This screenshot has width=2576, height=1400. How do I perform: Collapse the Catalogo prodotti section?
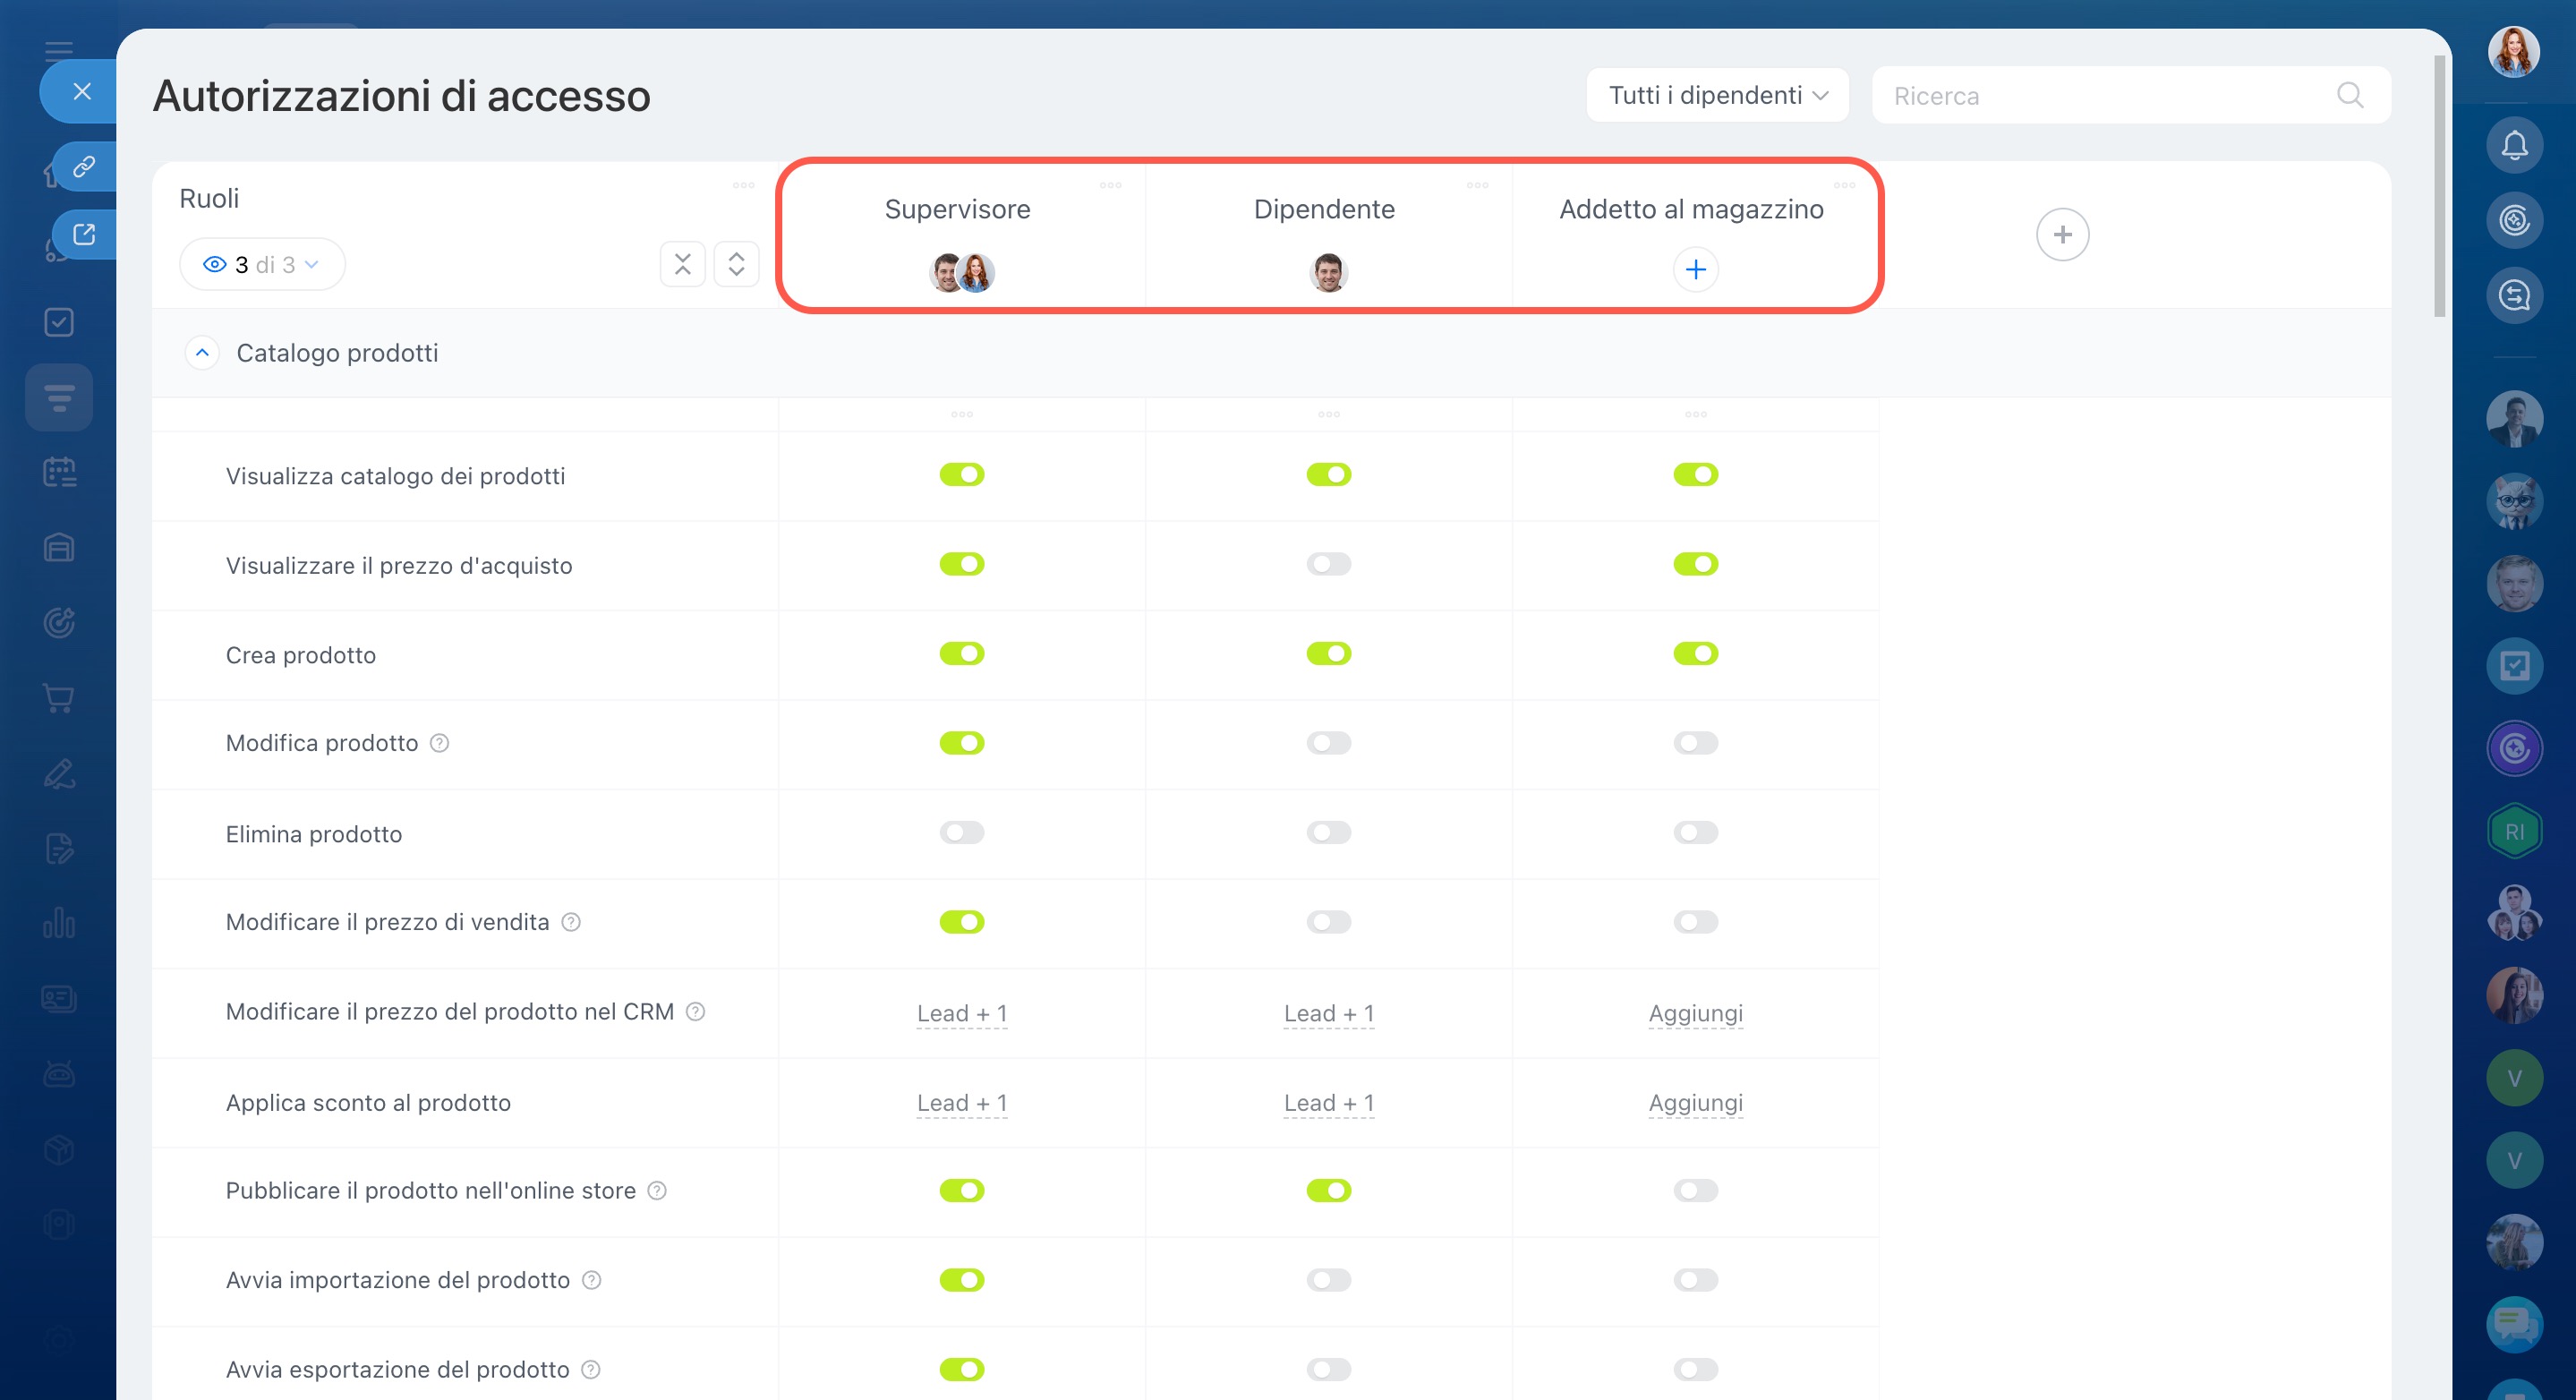[x=202, y=353]
